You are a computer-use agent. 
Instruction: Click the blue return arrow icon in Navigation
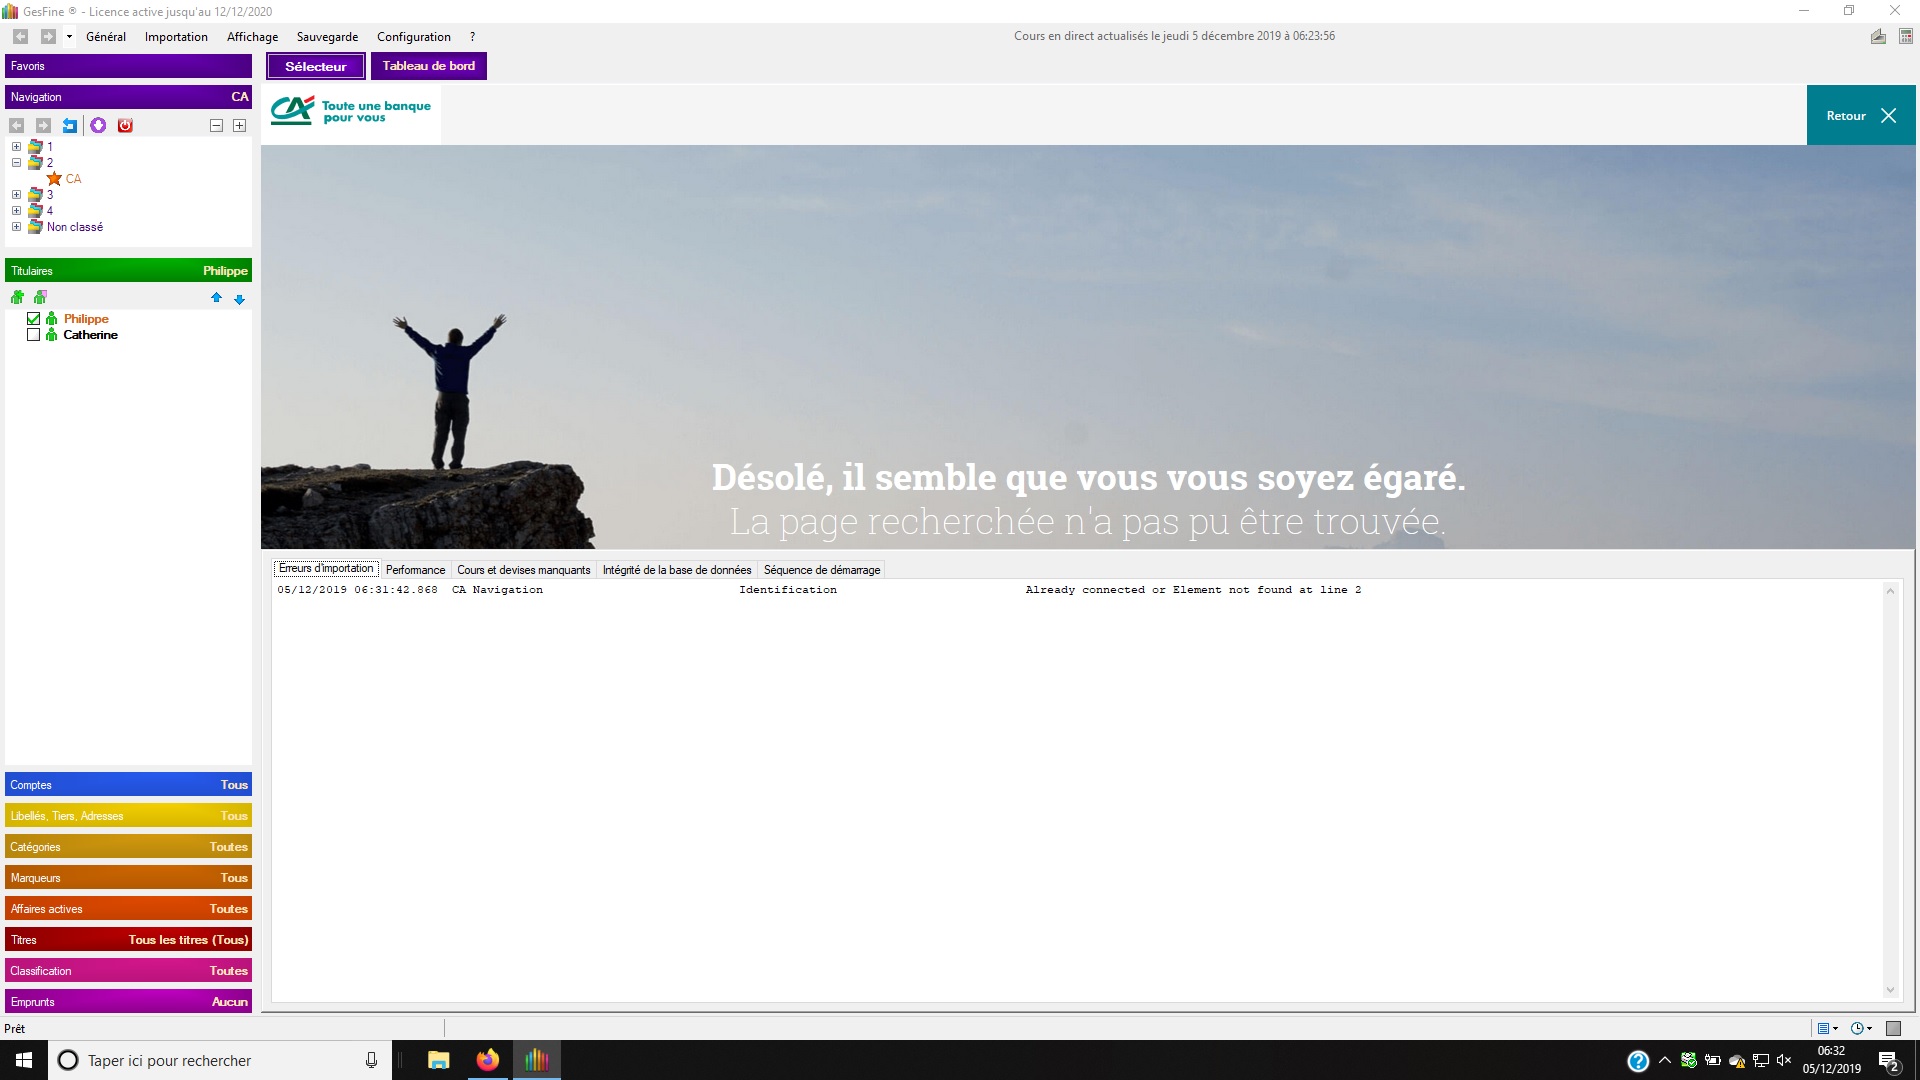[x=70, y=125]
